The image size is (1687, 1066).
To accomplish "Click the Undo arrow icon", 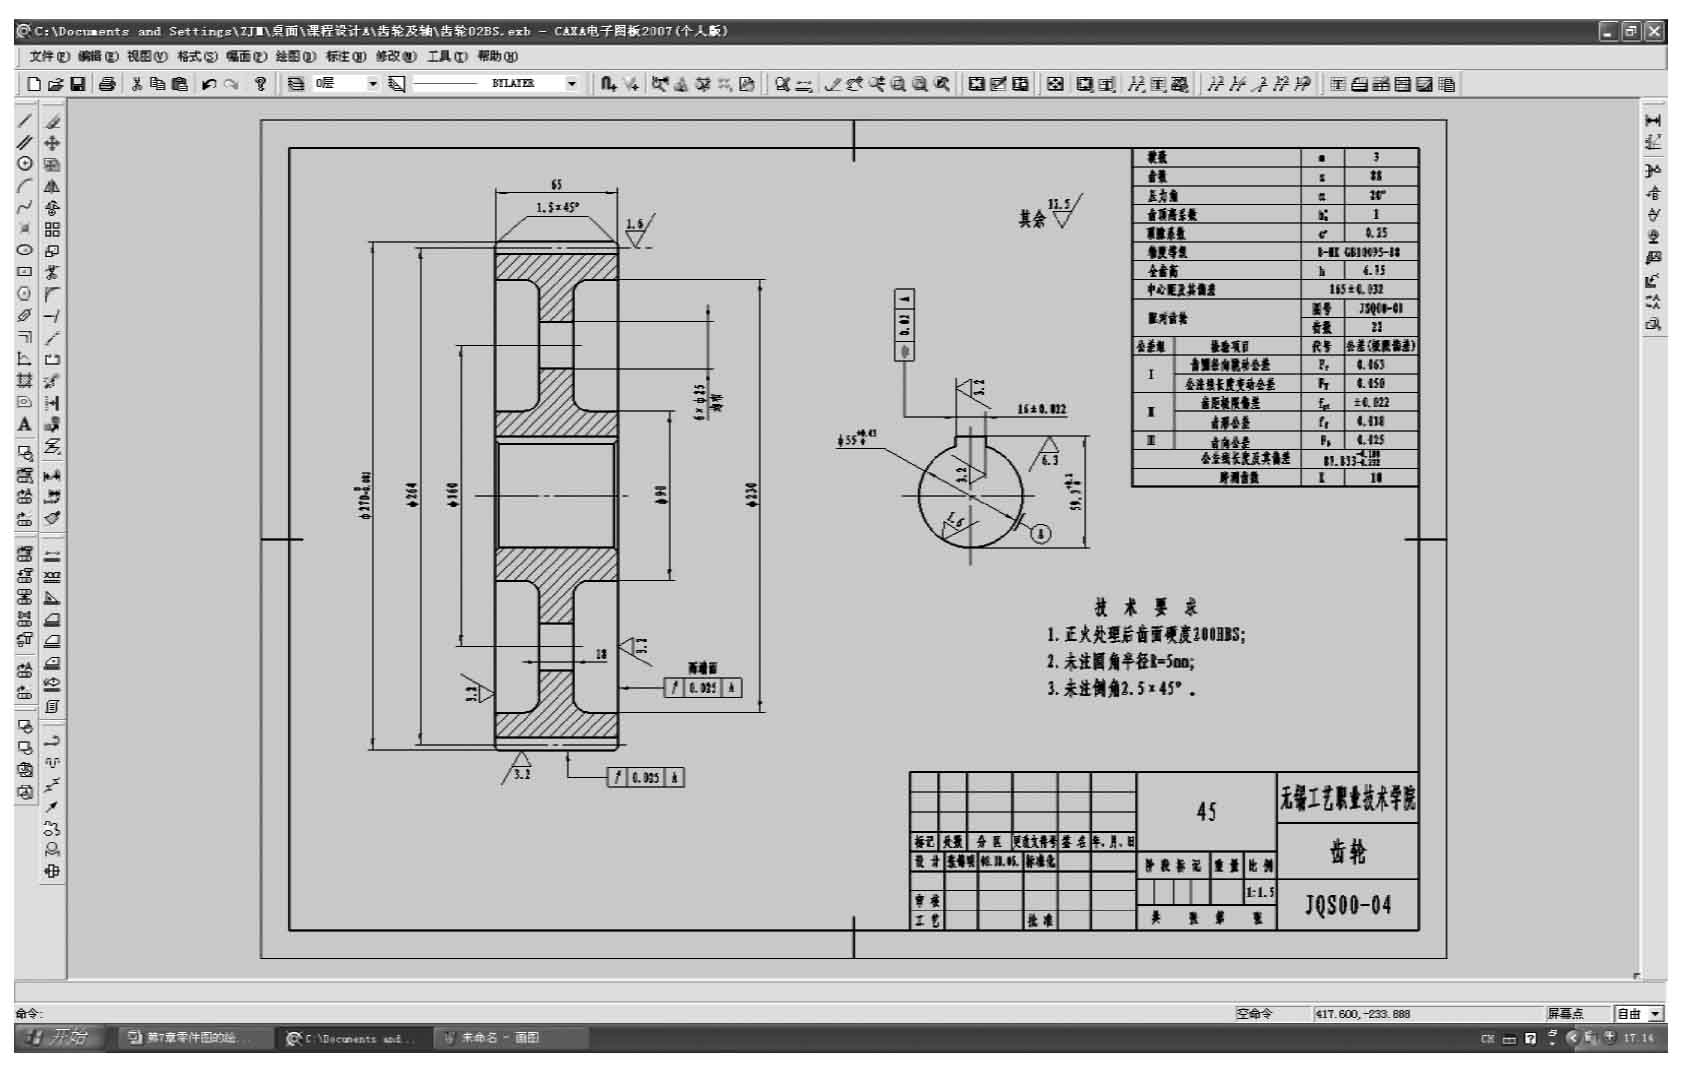I will tap(208, 85).
